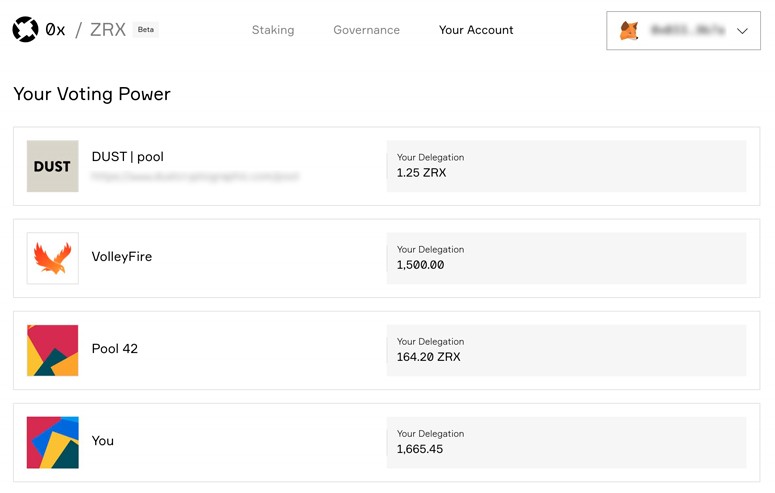Image resolution: width=775 pixels, height=493 pixels.
Task: Expand the wallet dropdown chevron
Action: tap(742, 31)
